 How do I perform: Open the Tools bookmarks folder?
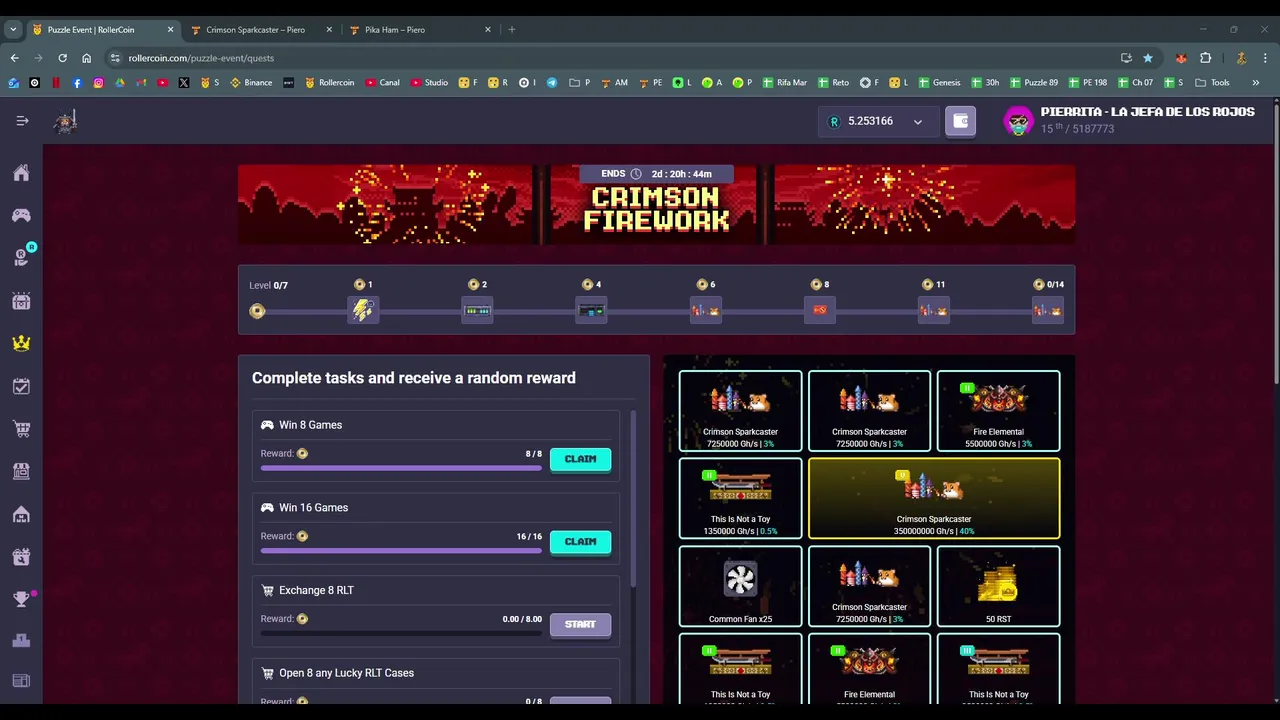click(1212, 82)
